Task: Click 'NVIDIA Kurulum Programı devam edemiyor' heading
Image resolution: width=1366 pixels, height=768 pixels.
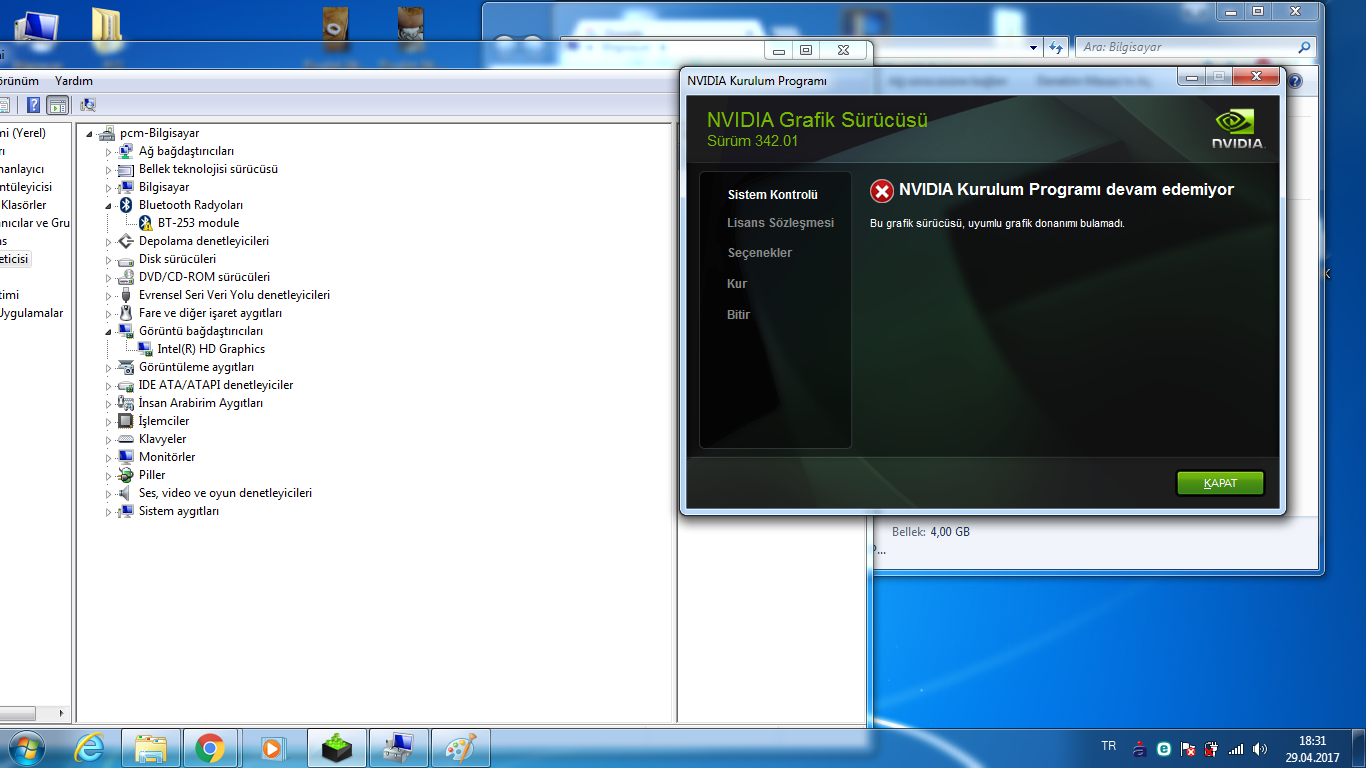Action: pyautogui.click(x=1066, y=190)
